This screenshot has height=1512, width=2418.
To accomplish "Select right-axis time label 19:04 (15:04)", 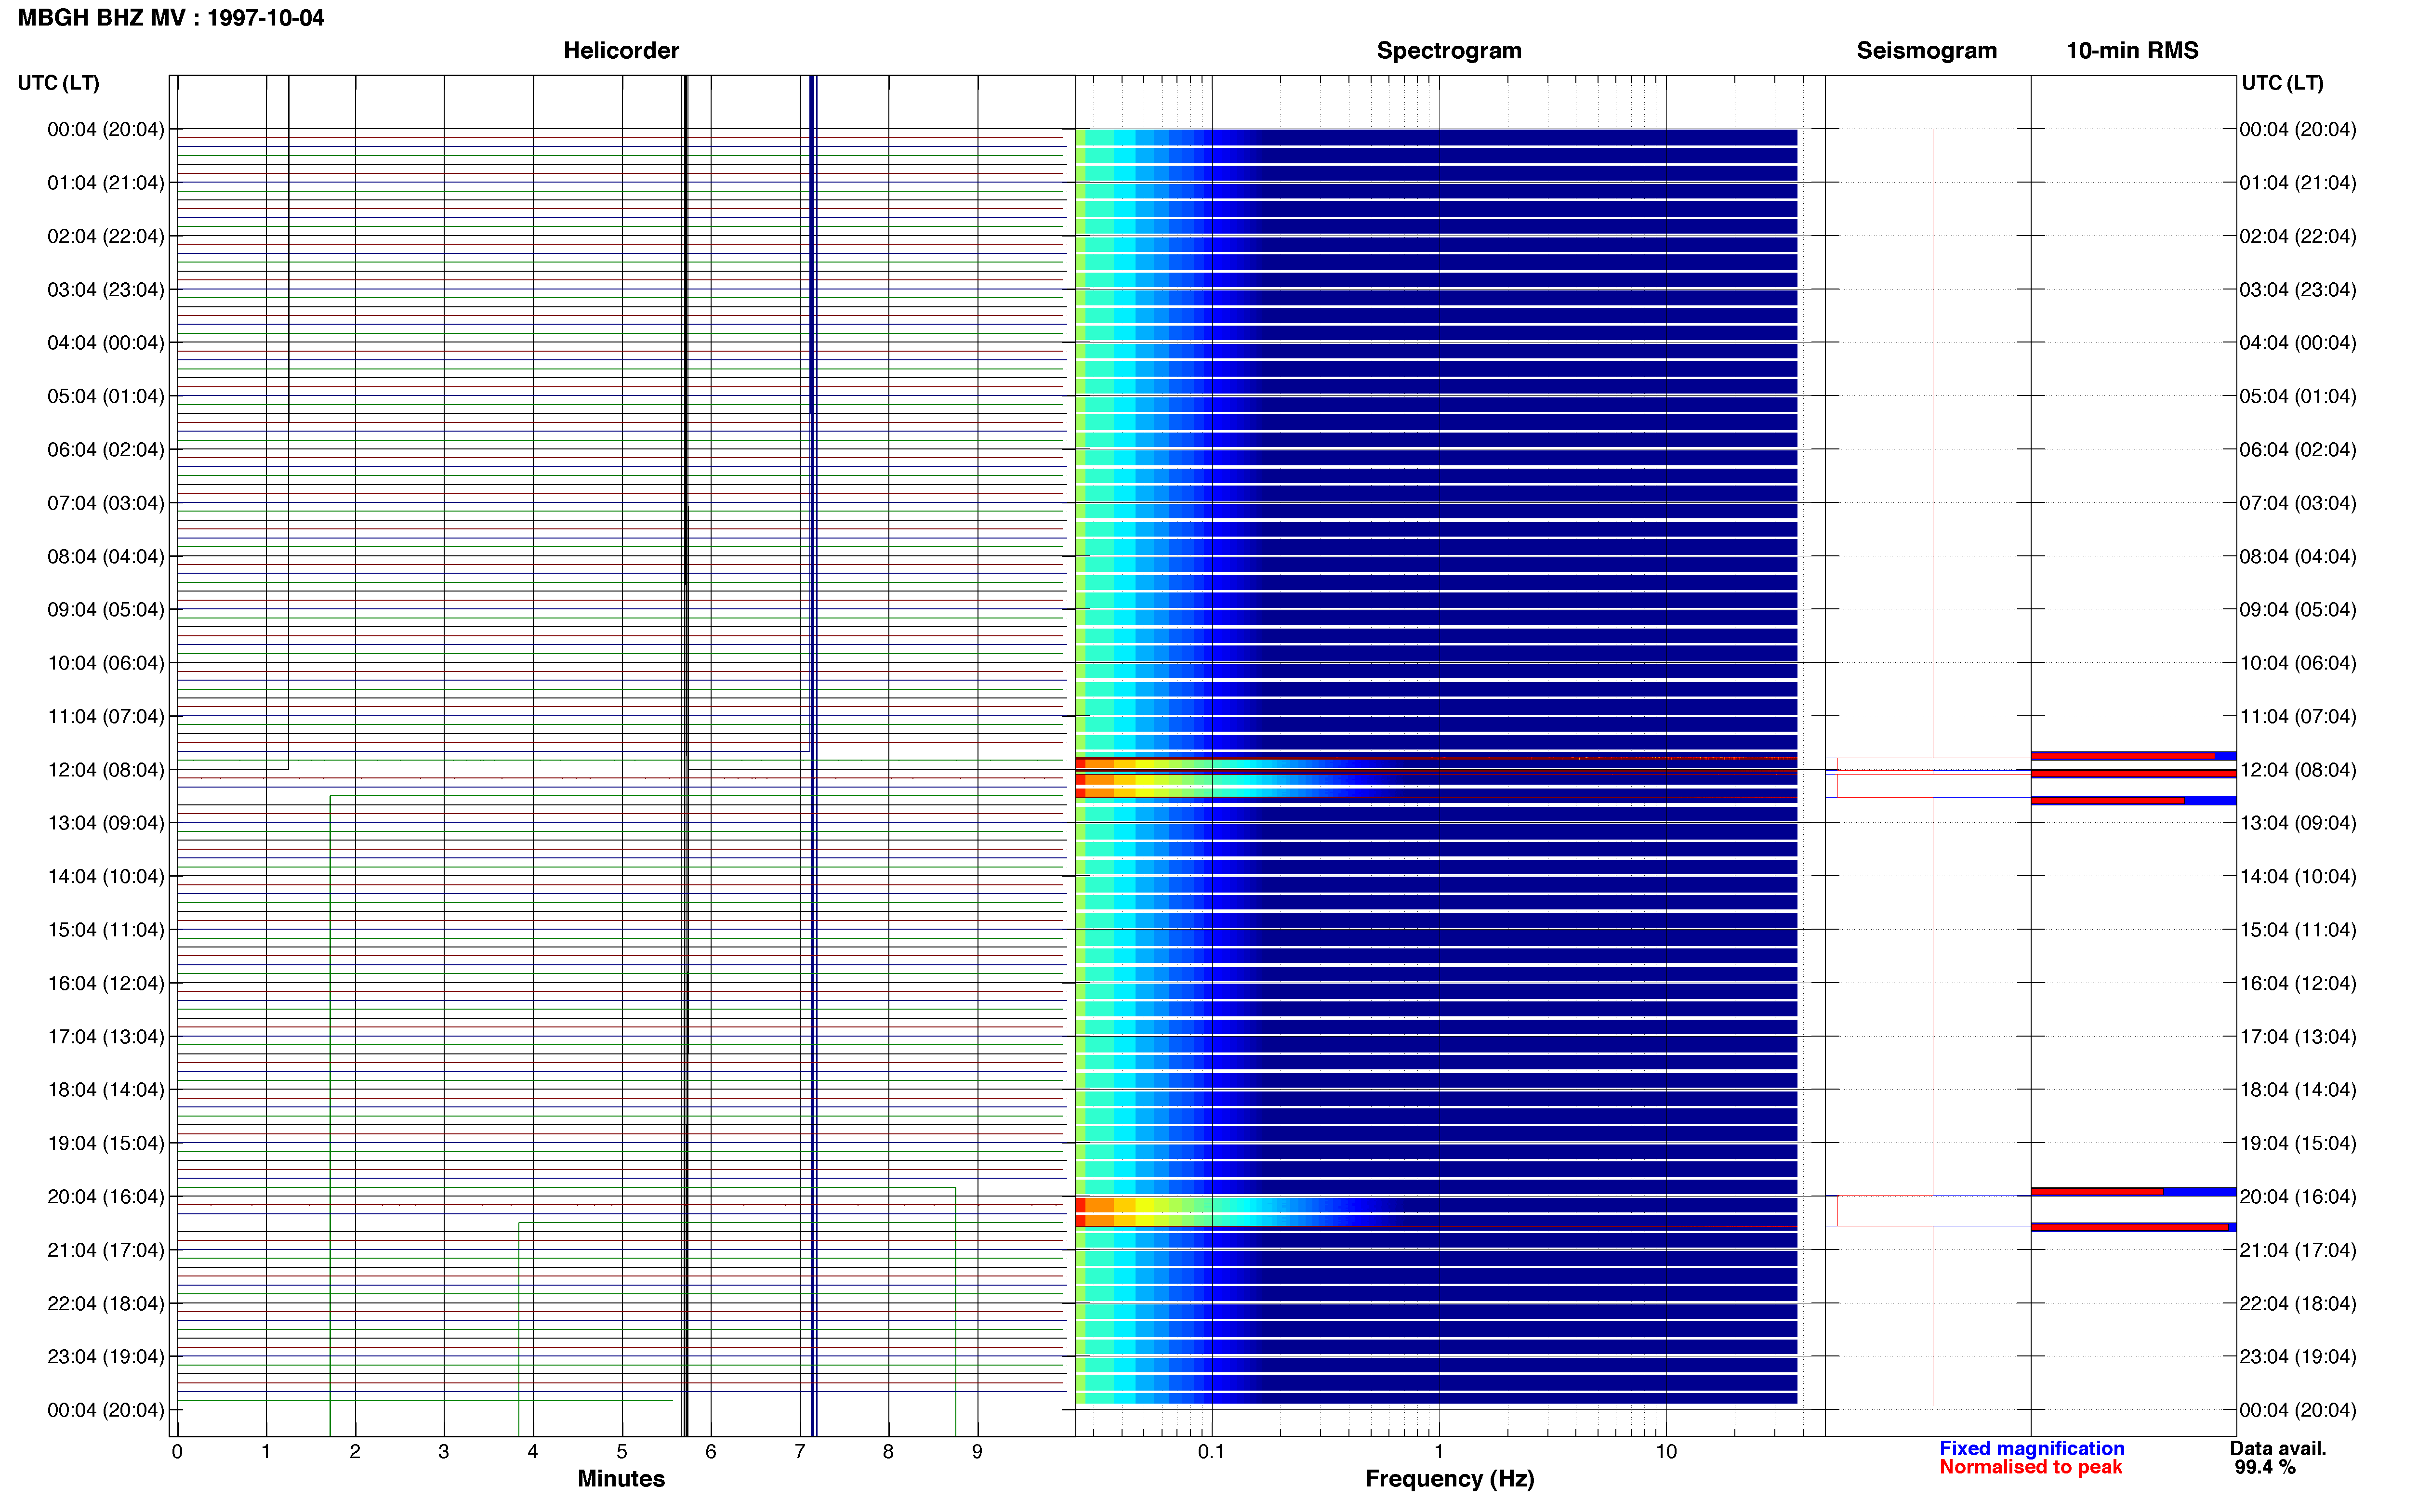I will pos(2298,1143).
